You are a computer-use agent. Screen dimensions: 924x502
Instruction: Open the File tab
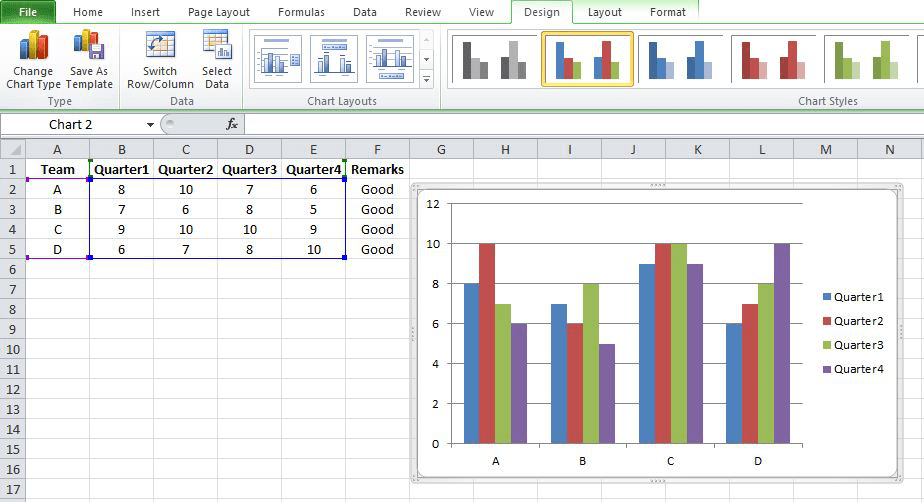28,12
